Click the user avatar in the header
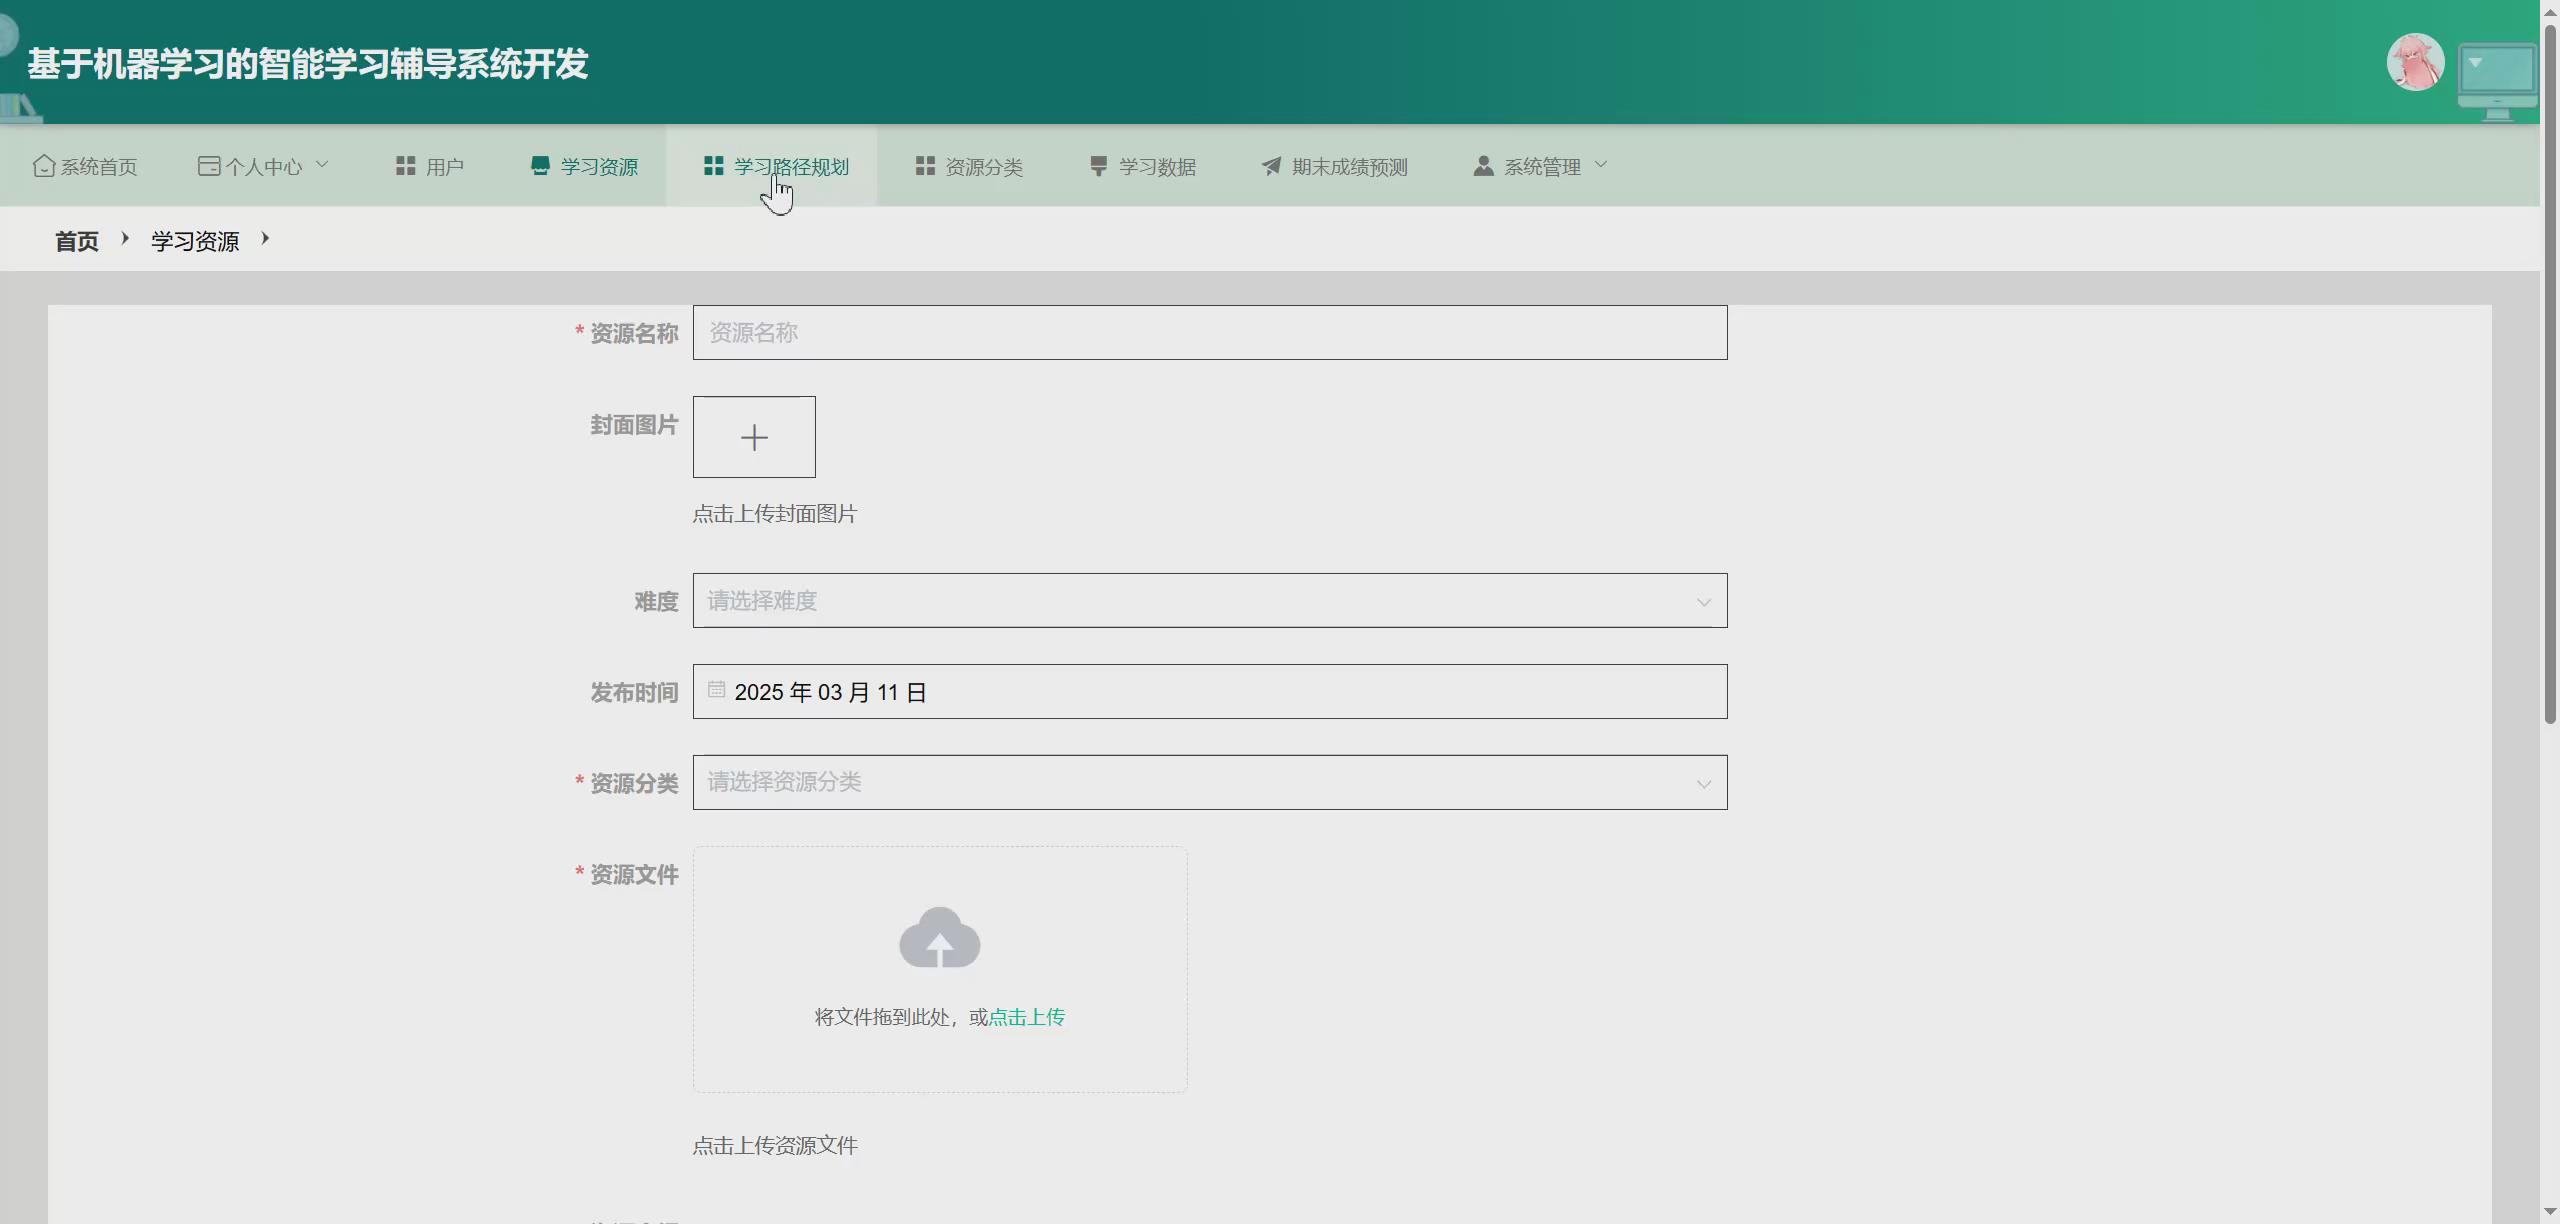This screenshot has width=2560, height=1224. pyautogui.click(x=2414, y=63)
